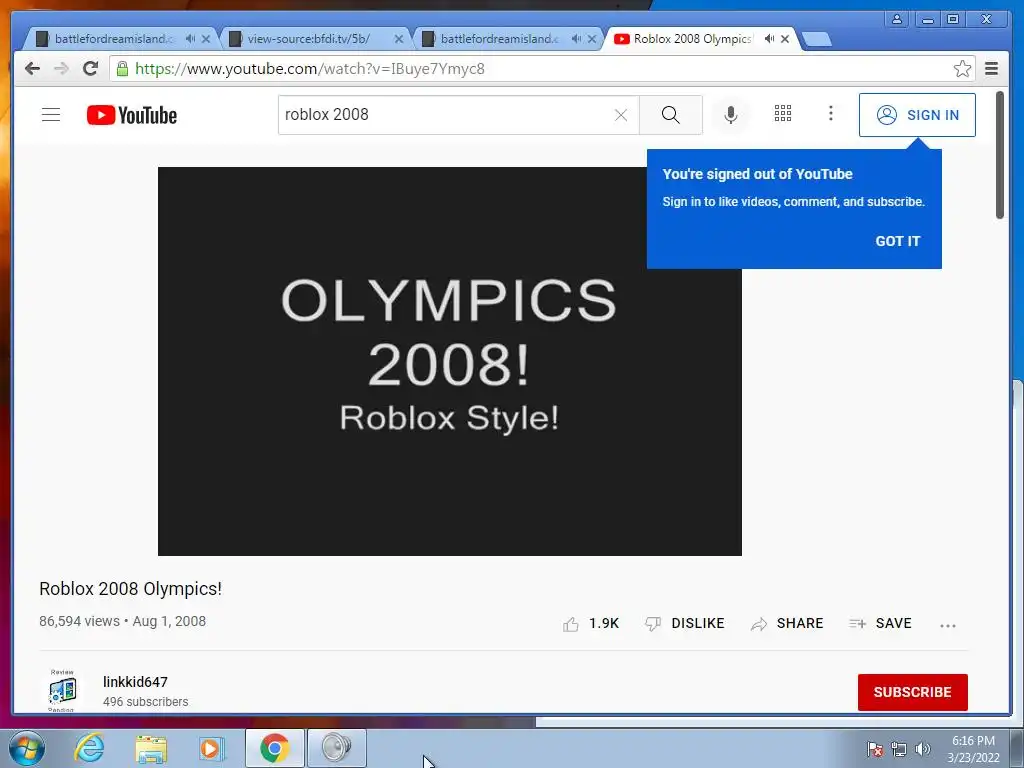Click the SIGN IN button
The height and width of the screenshot is (768, 1024).
coord(917,115)
